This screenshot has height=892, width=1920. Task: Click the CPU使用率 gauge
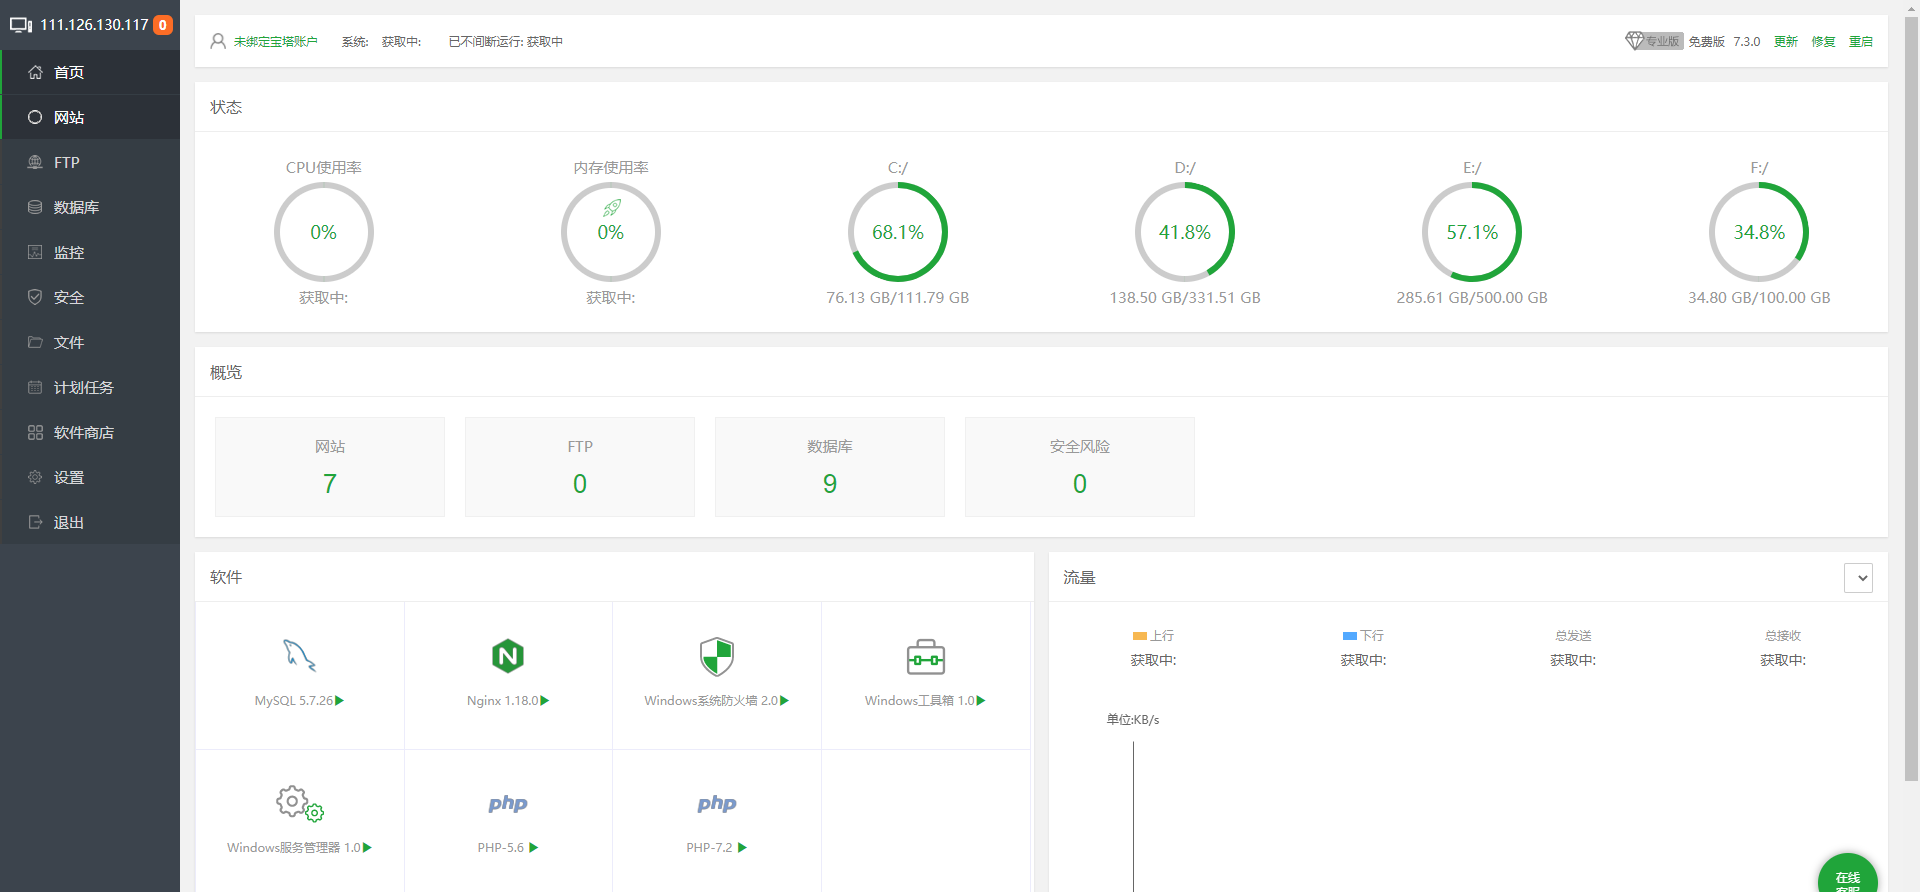(x=324, y=232)
